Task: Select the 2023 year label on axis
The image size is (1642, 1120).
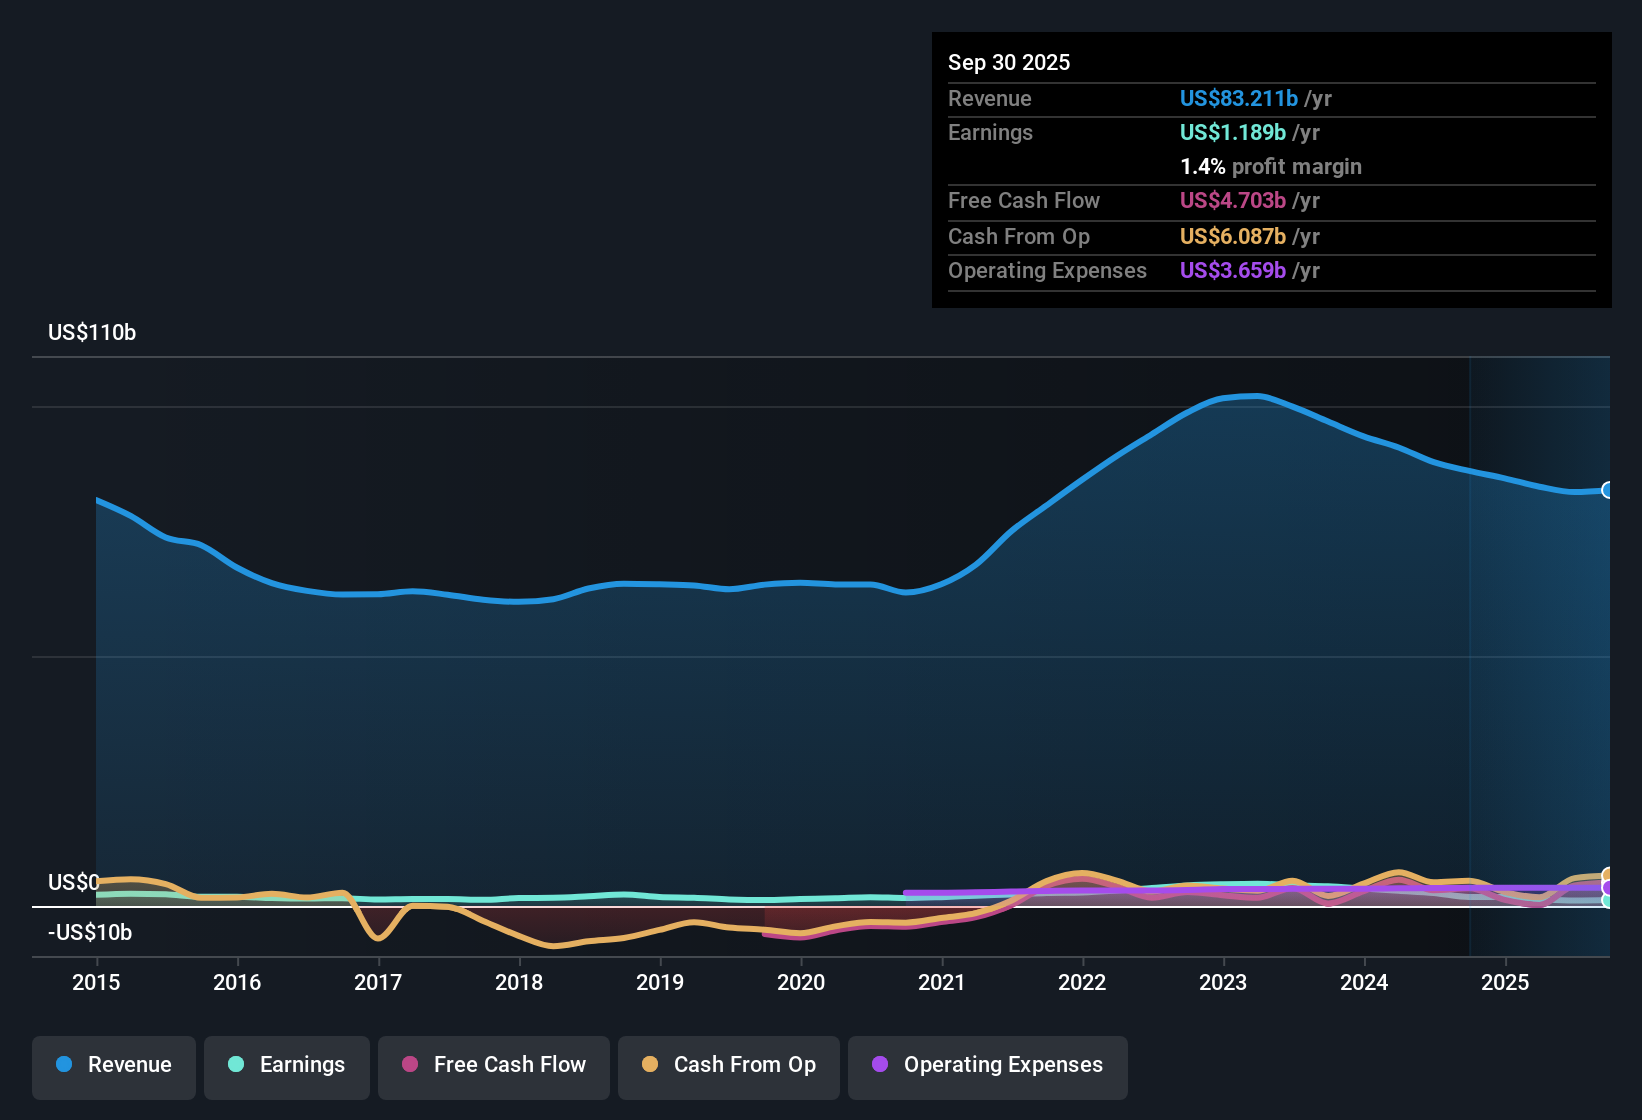Action: [1223, 983]
